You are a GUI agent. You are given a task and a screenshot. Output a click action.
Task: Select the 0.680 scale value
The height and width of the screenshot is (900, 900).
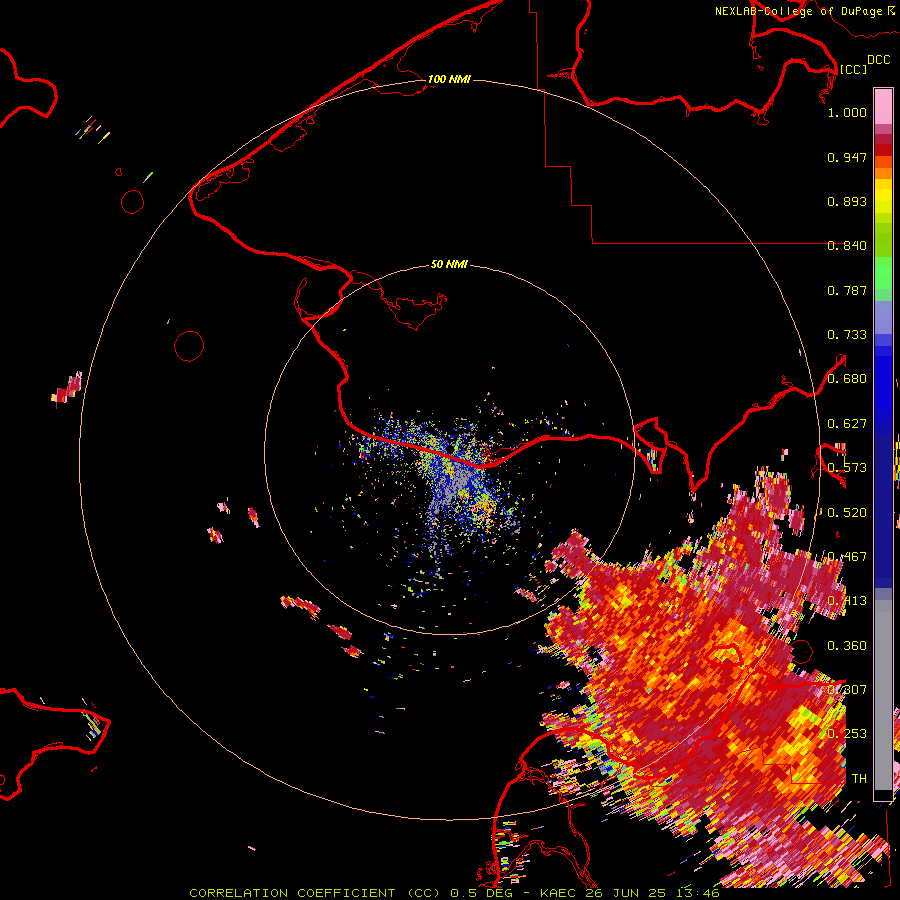[847, 379]
